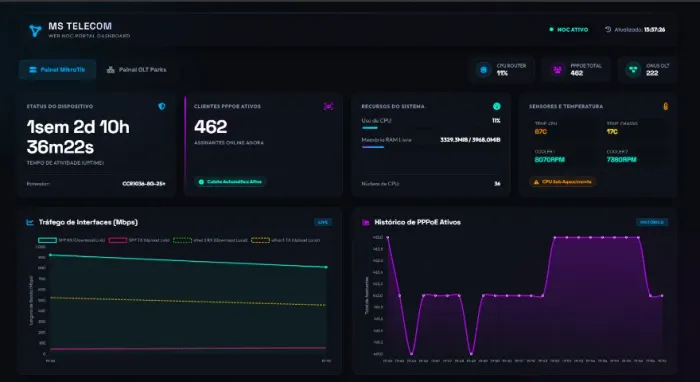Switch to the Painel MikroTik tab

(57, 70)
